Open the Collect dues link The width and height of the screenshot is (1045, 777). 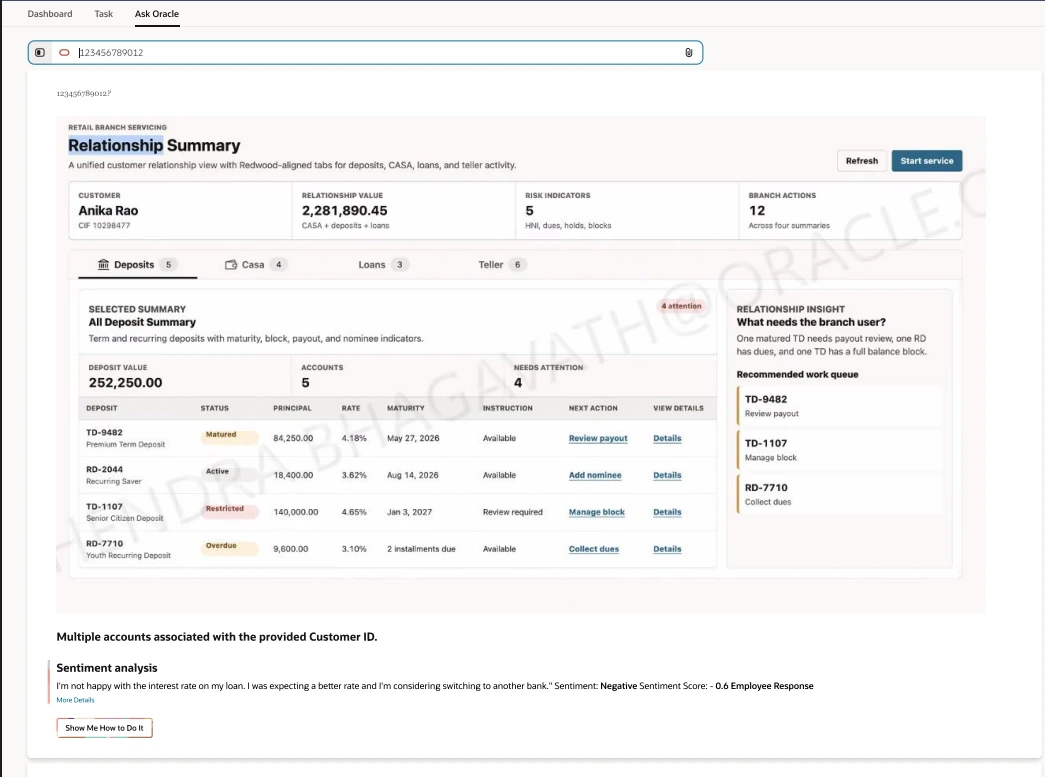[x=593, y=549]
